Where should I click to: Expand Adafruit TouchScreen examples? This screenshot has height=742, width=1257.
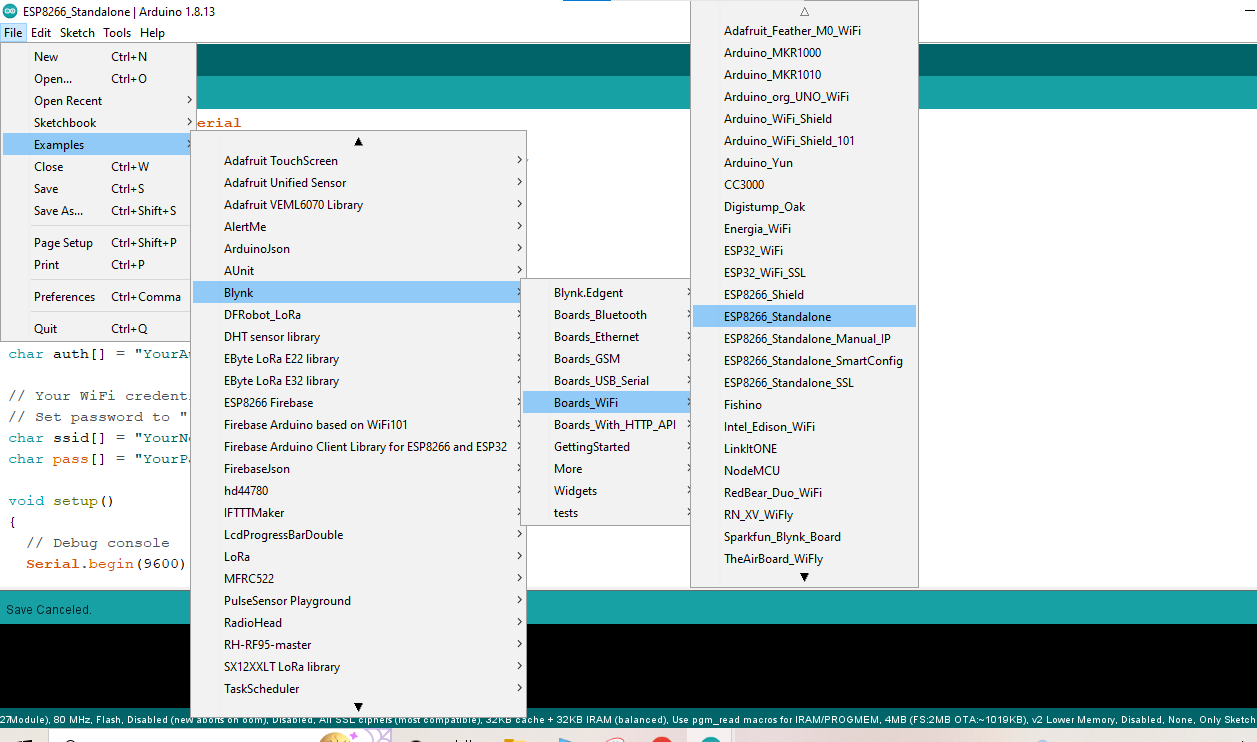[x=358, y=161]
